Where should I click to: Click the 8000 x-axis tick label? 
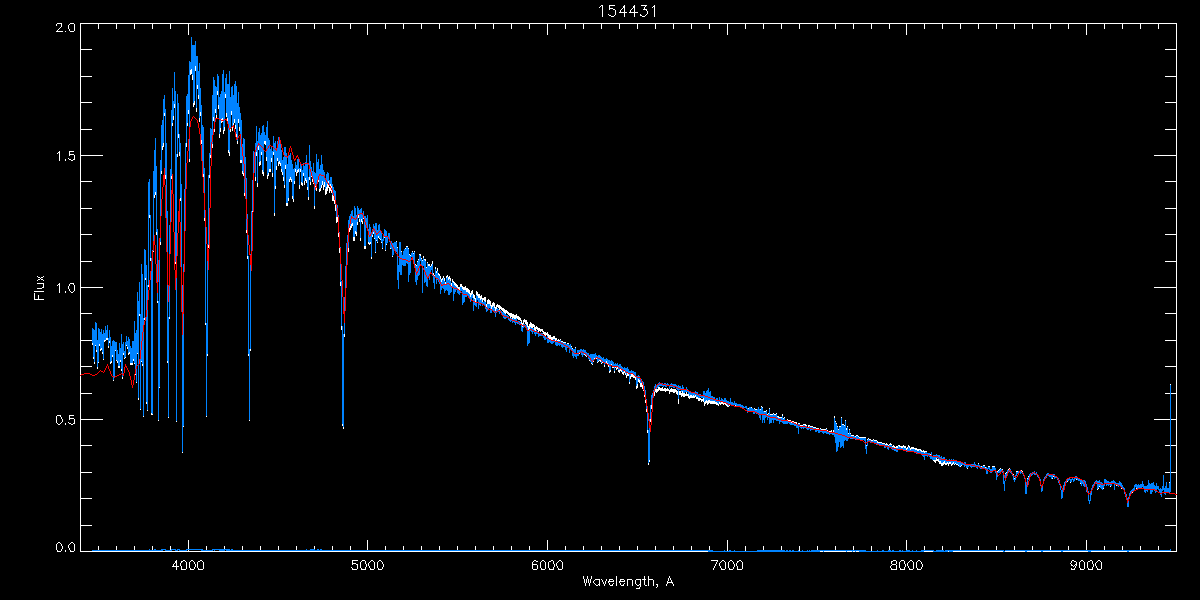[907, 563]
